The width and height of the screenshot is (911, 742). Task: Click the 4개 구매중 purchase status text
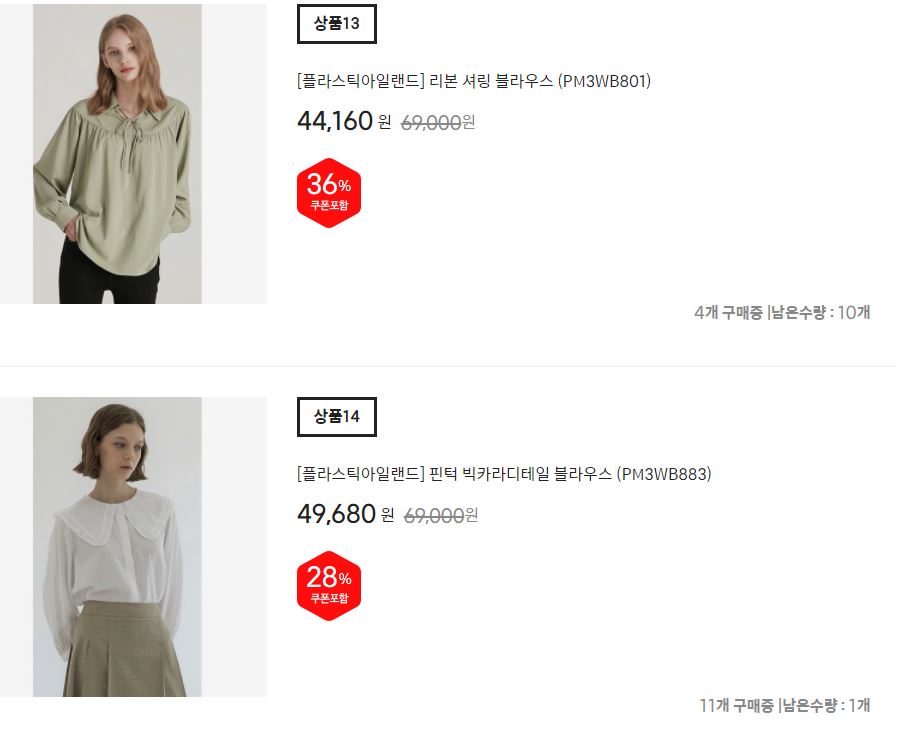coord(728,313)
